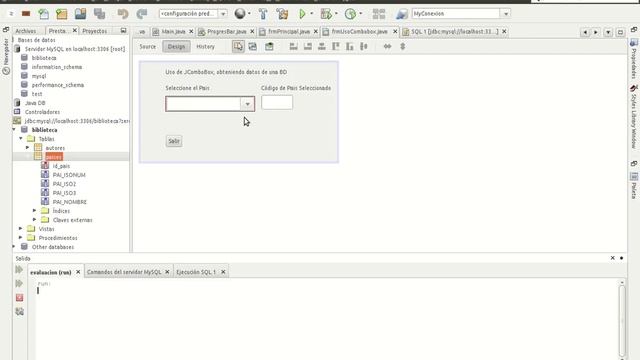Image resolution: width=640 pixels, height=360 pixels.
Task: Click the New File toolbar icon
Action: point(44,14)
